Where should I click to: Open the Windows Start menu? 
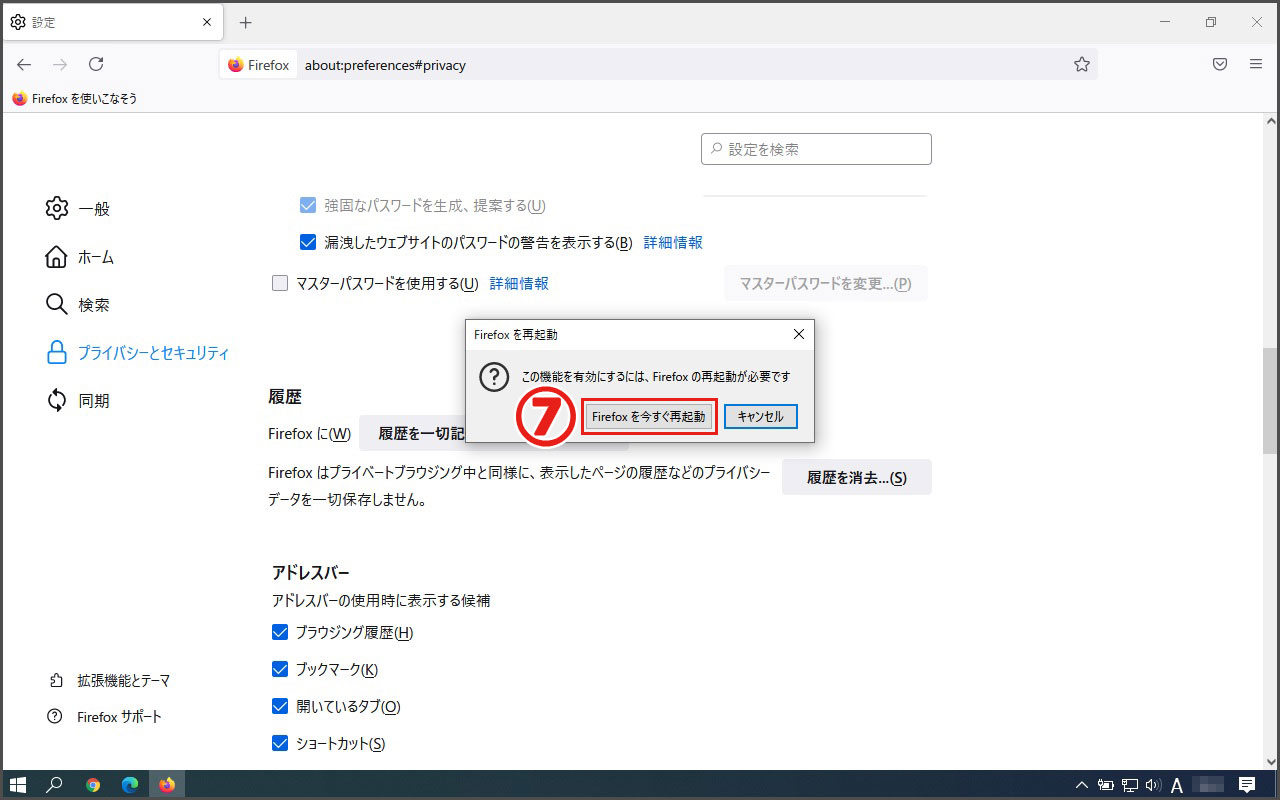click(x=18, y=785)
